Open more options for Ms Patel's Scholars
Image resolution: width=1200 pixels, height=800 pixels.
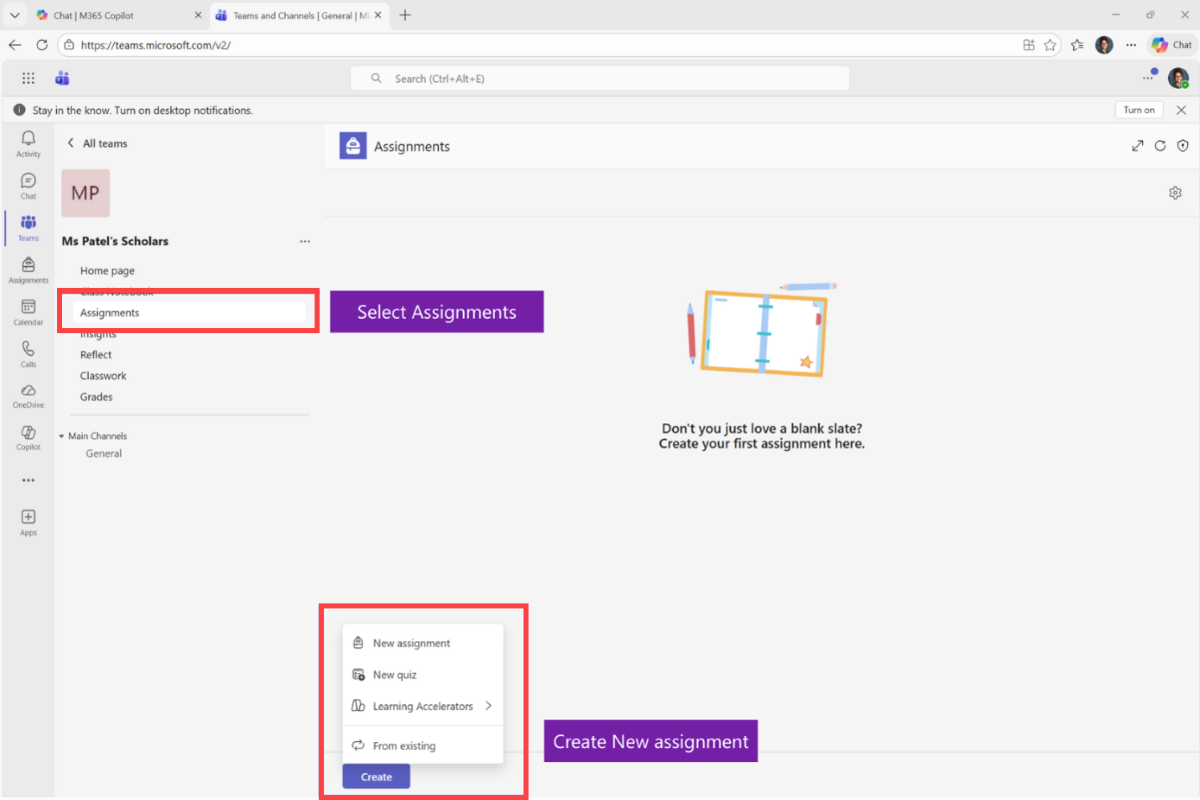(305, 241)
